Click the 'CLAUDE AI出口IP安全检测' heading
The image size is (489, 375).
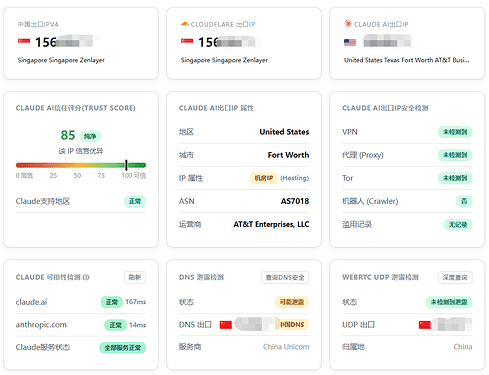[385, 108]
